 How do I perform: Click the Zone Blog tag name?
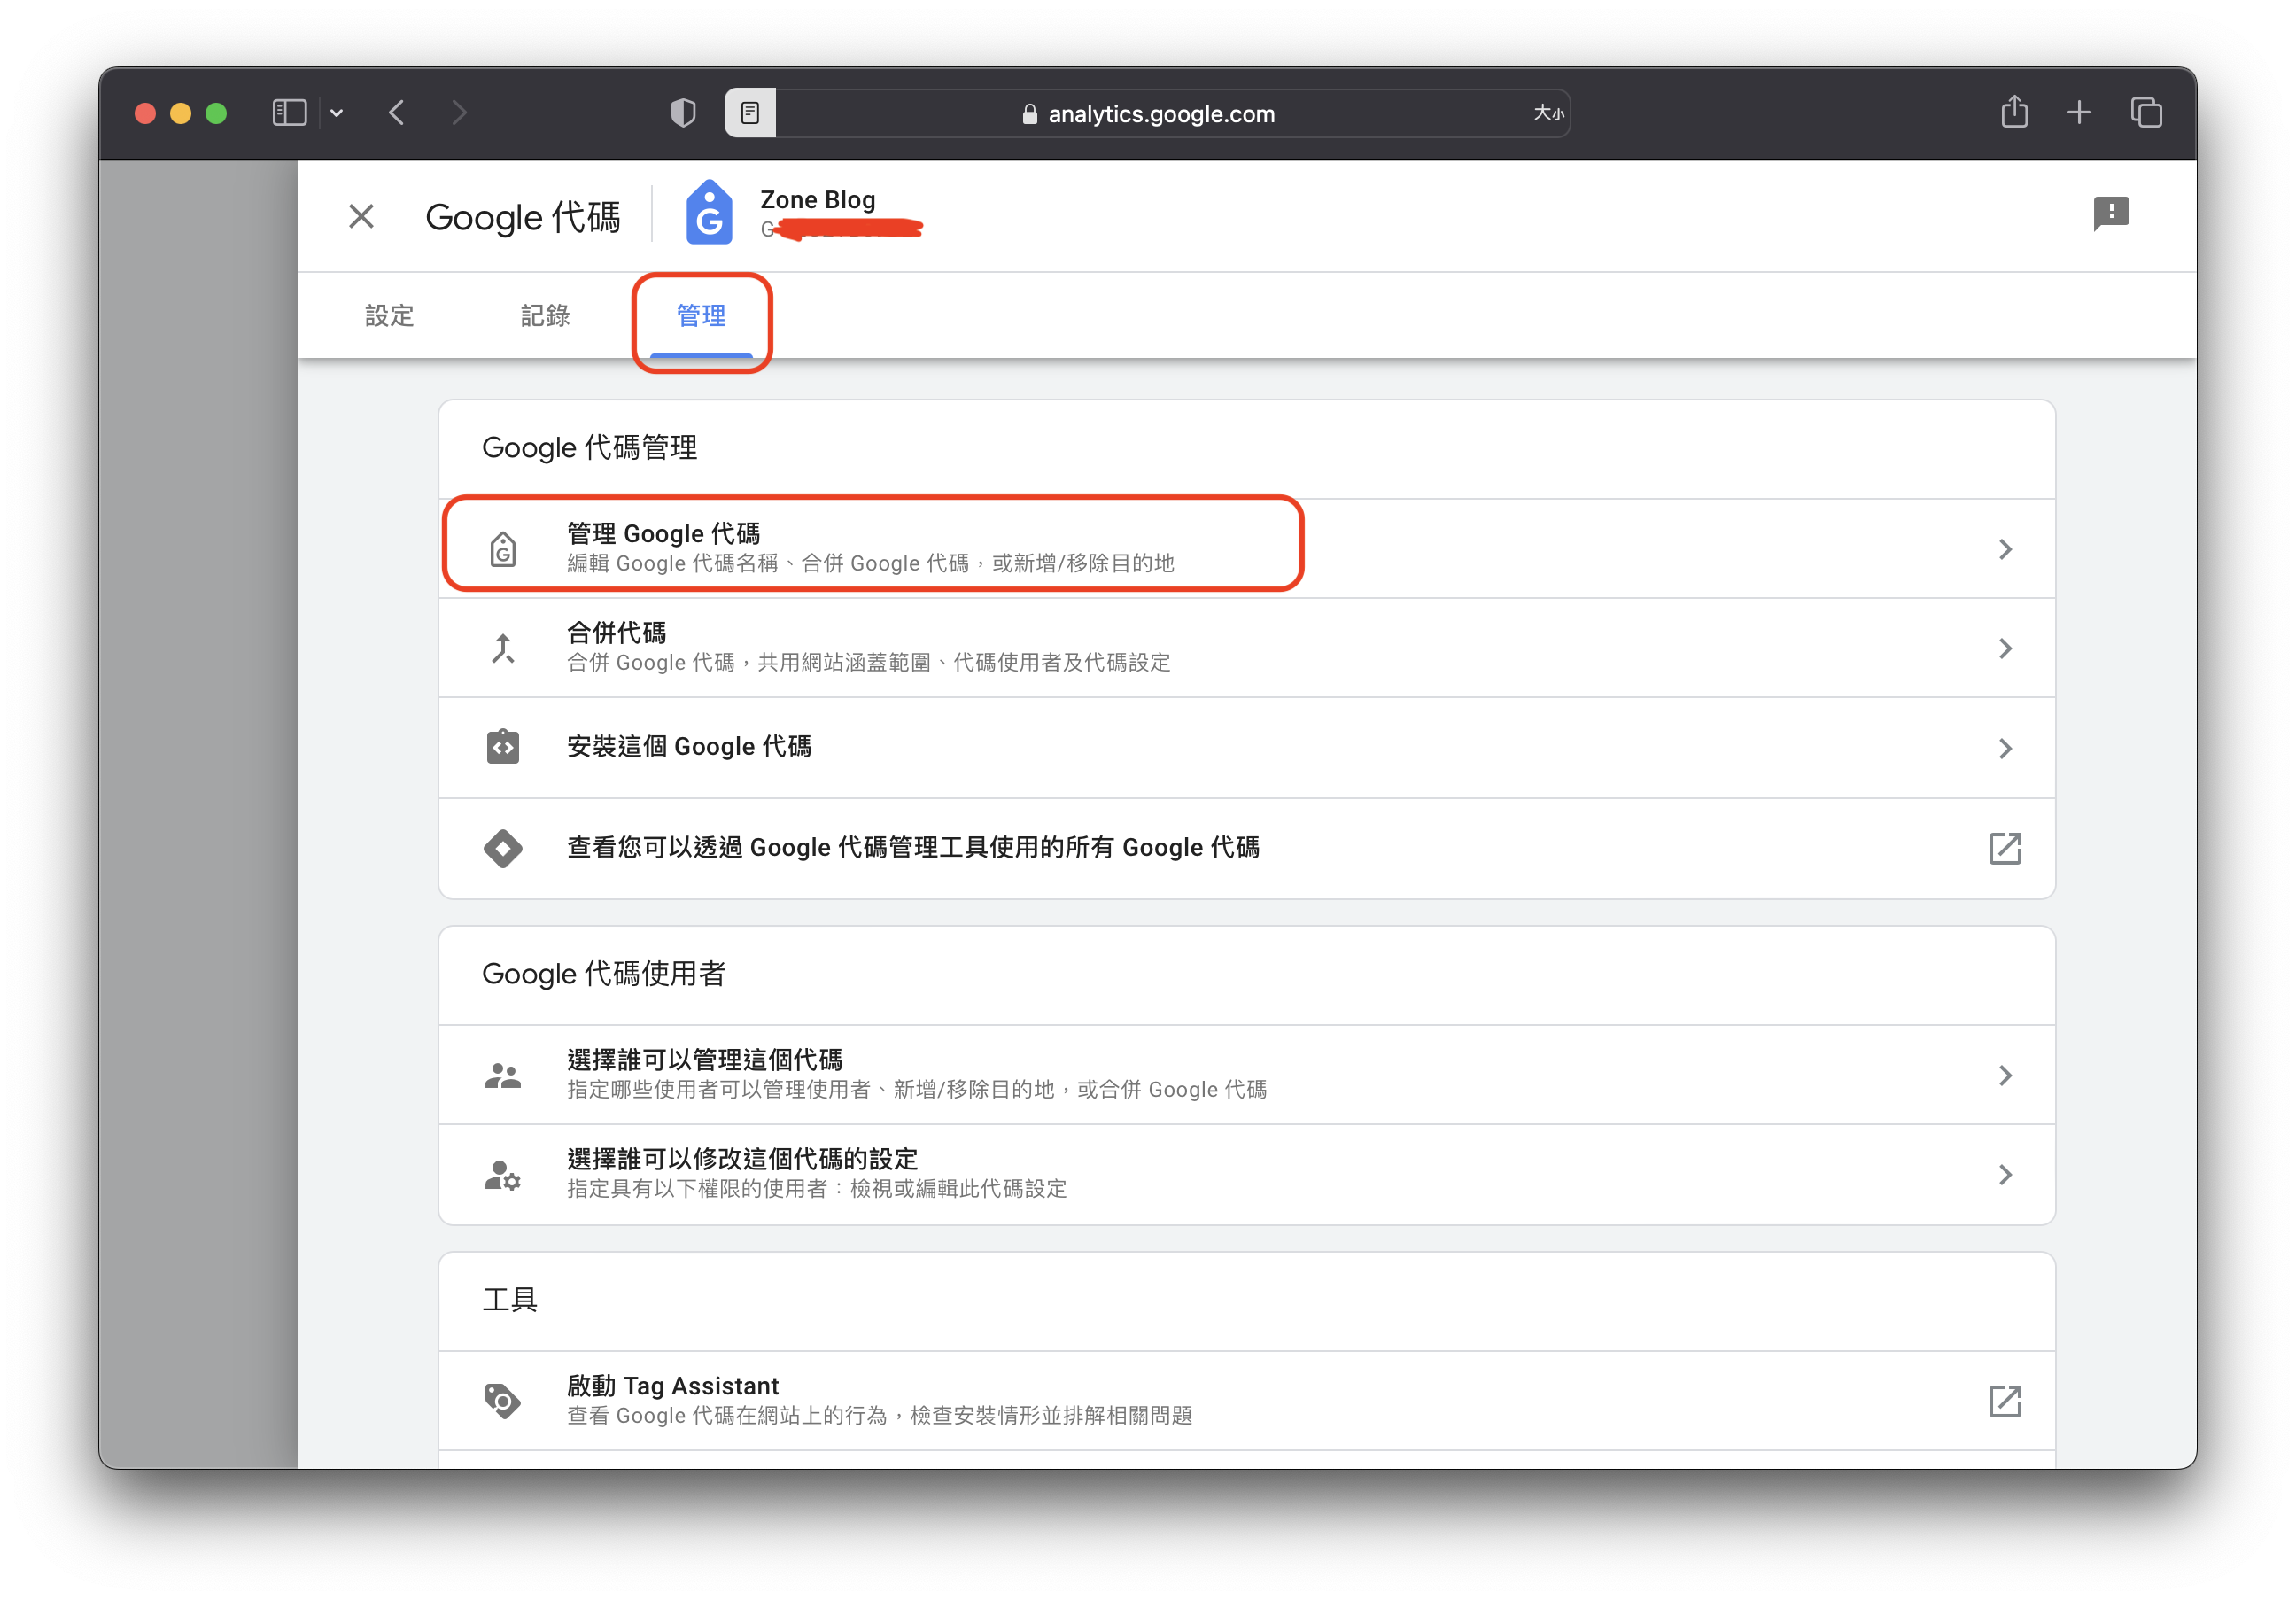pos(817,200)
